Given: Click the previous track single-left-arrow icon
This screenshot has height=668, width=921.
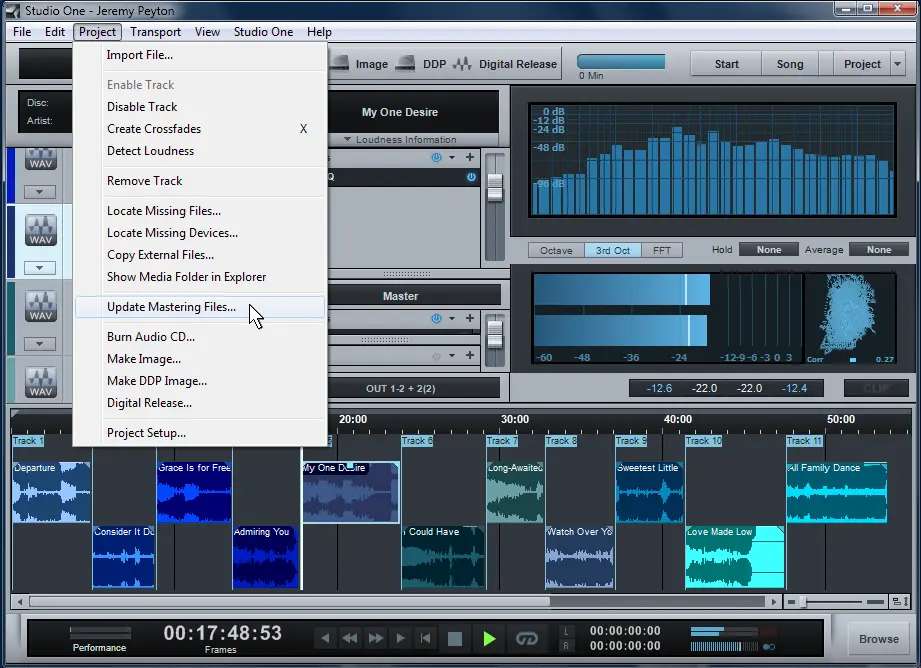Looking at the screenshot, I should [x=325, y=638].
